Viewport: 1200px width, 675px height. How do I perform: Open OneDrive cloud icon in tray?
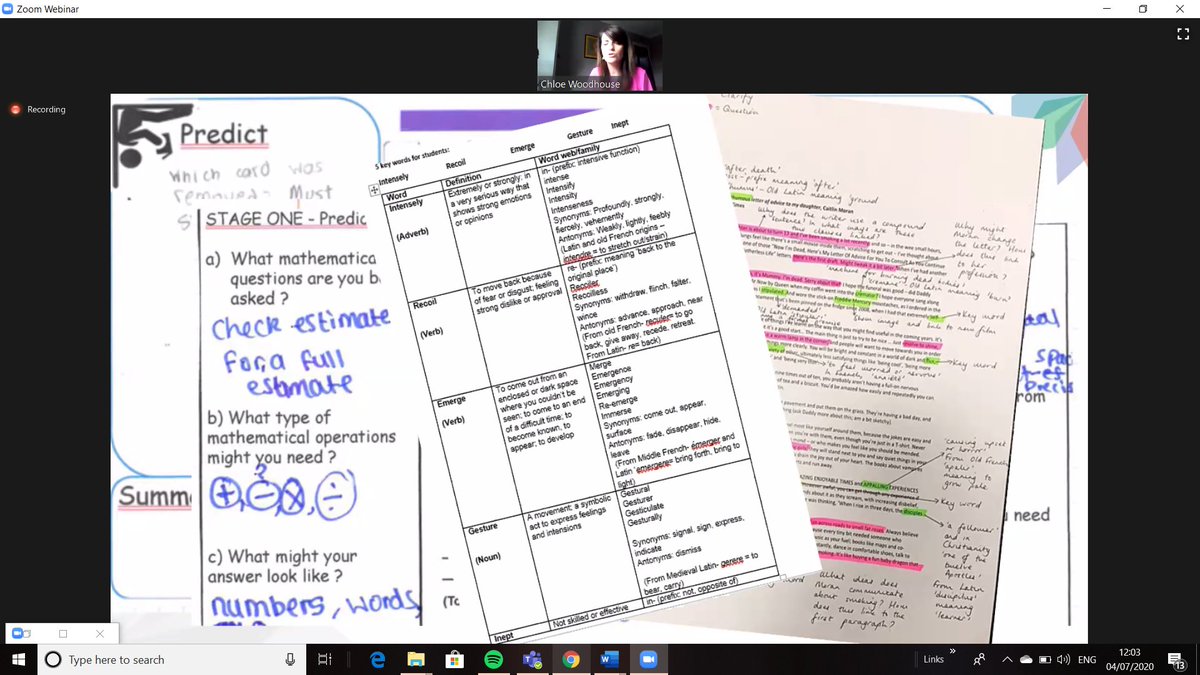[1027, 660]
